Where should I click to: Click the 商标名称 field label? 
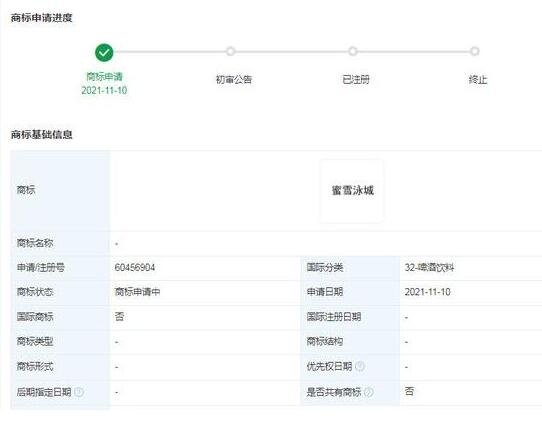click(x=35, y=243)
